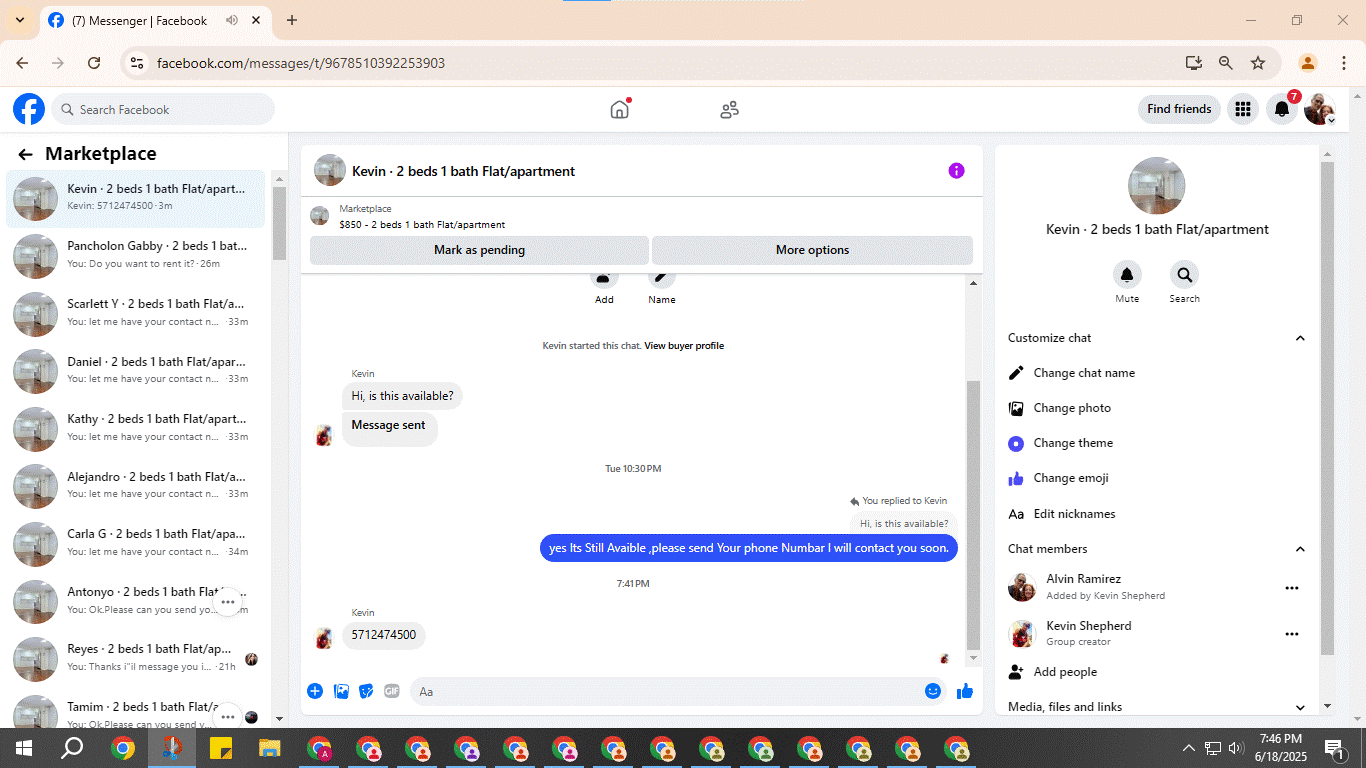Open the Home feed icon
The width and height of the screenshot is (1366, 768).
click(x=620, y=109)
